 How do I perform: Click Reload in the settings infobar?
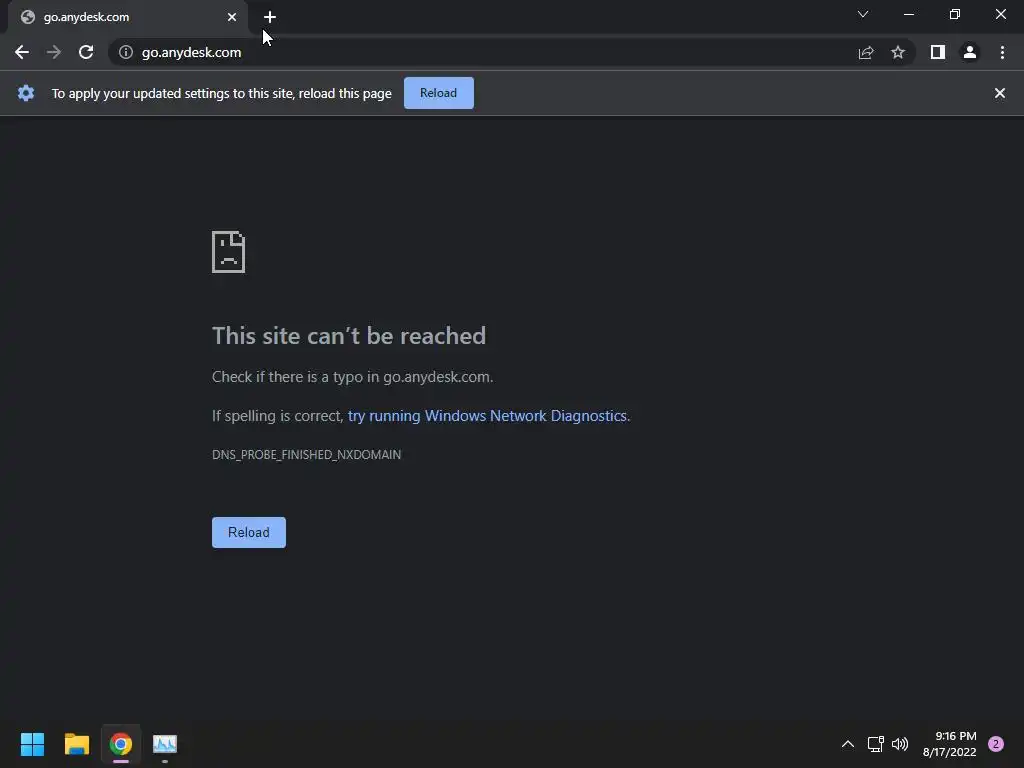(x=438, y=93)
